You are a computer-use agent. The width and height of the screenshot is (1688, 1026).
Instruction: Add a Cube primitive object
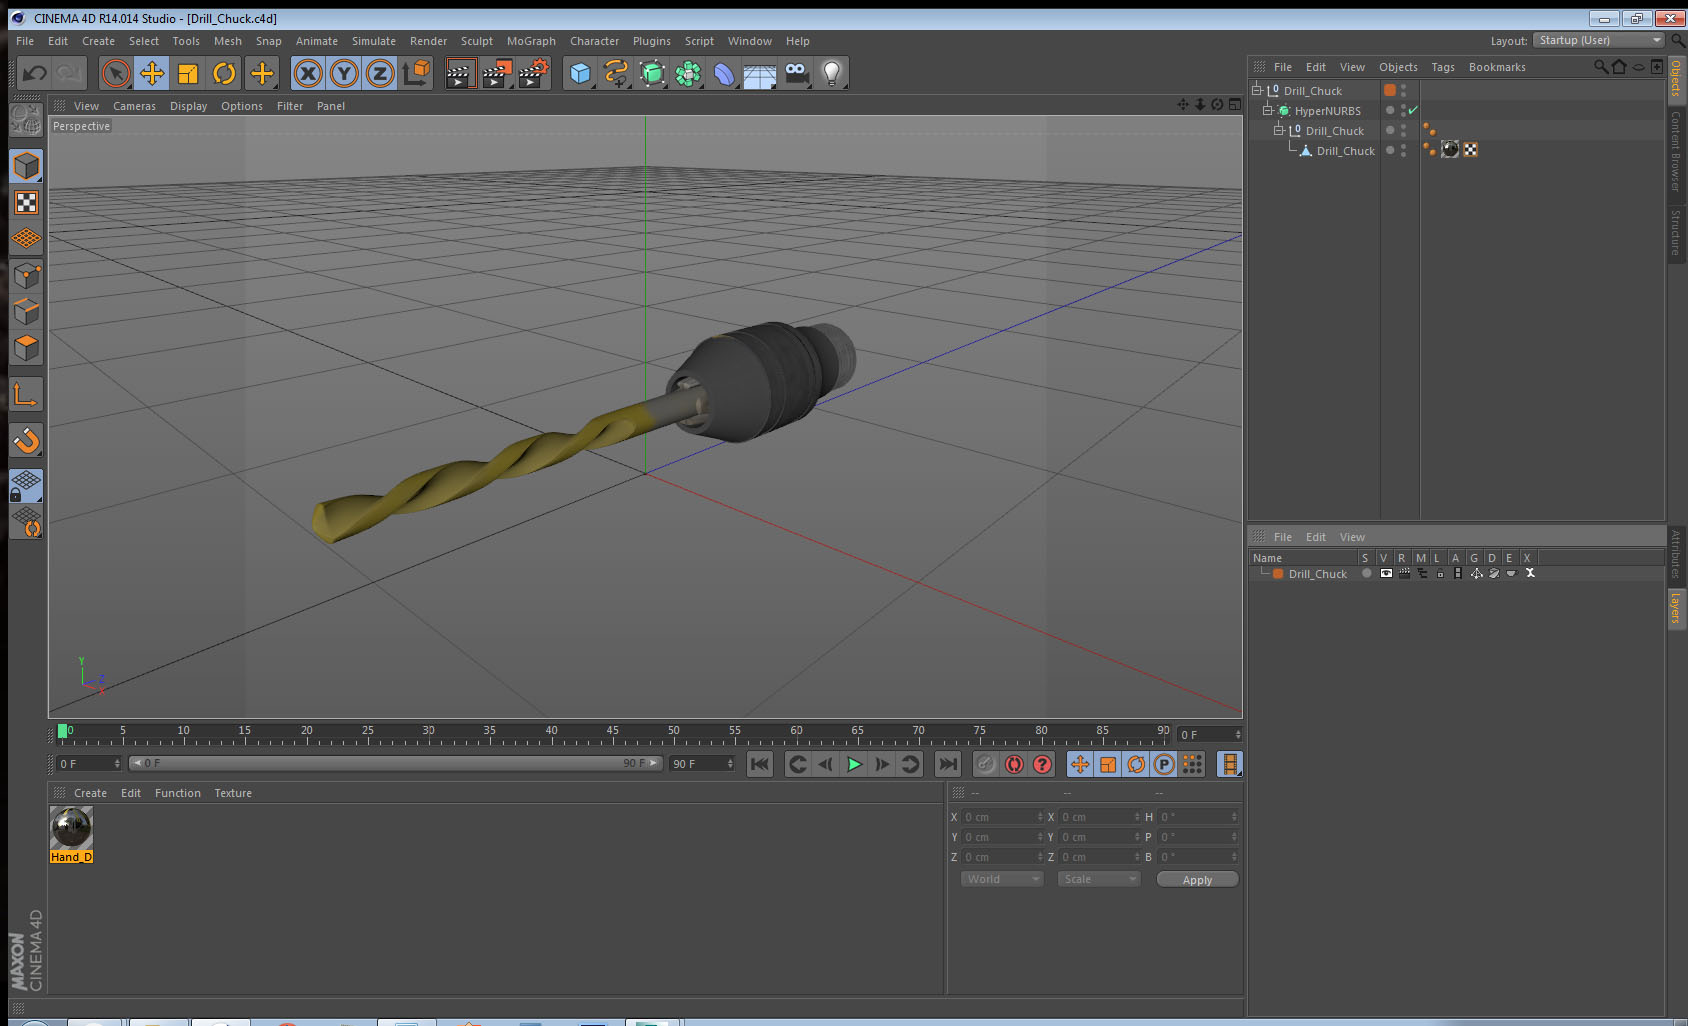(580, 73)
